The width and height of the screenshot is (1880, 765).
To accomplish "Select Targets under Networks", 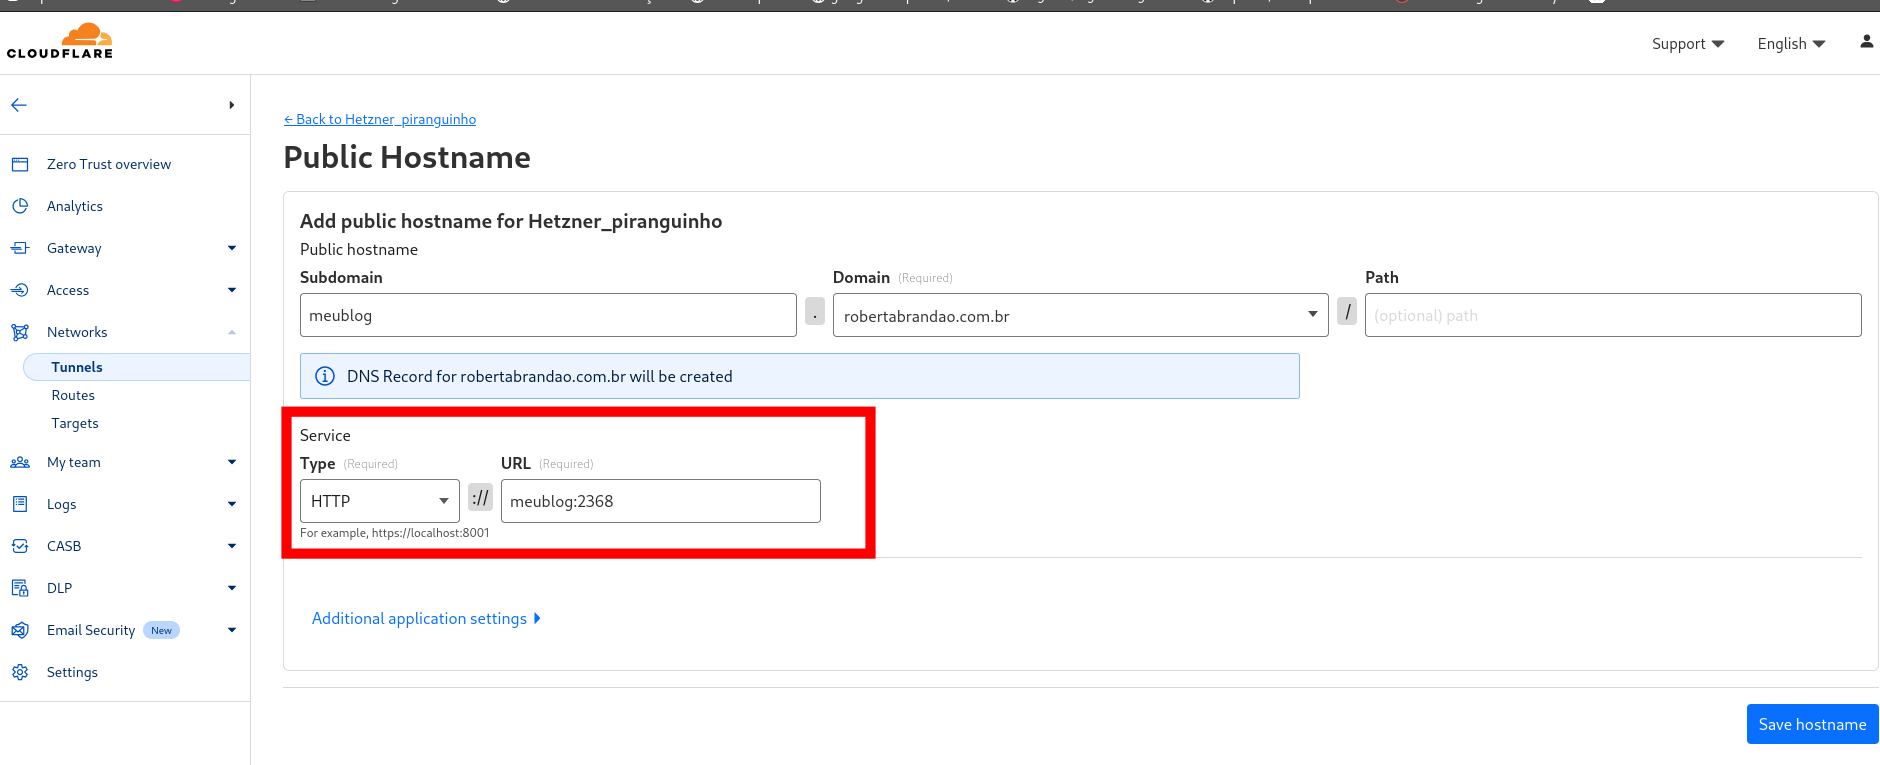I will tap(75, 423).
